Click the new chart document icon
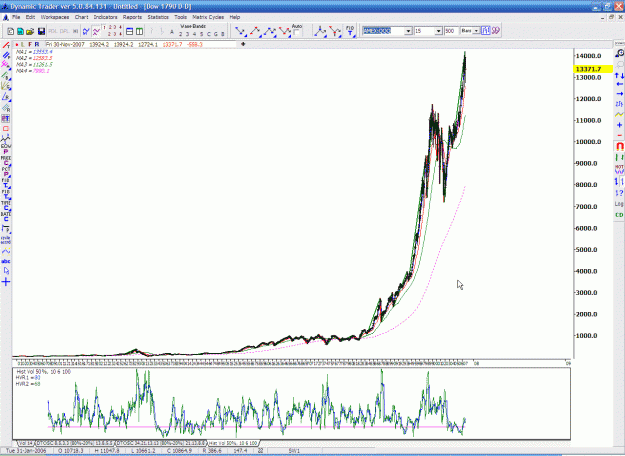The image size is (625, 456). click(x=11, y=31)
